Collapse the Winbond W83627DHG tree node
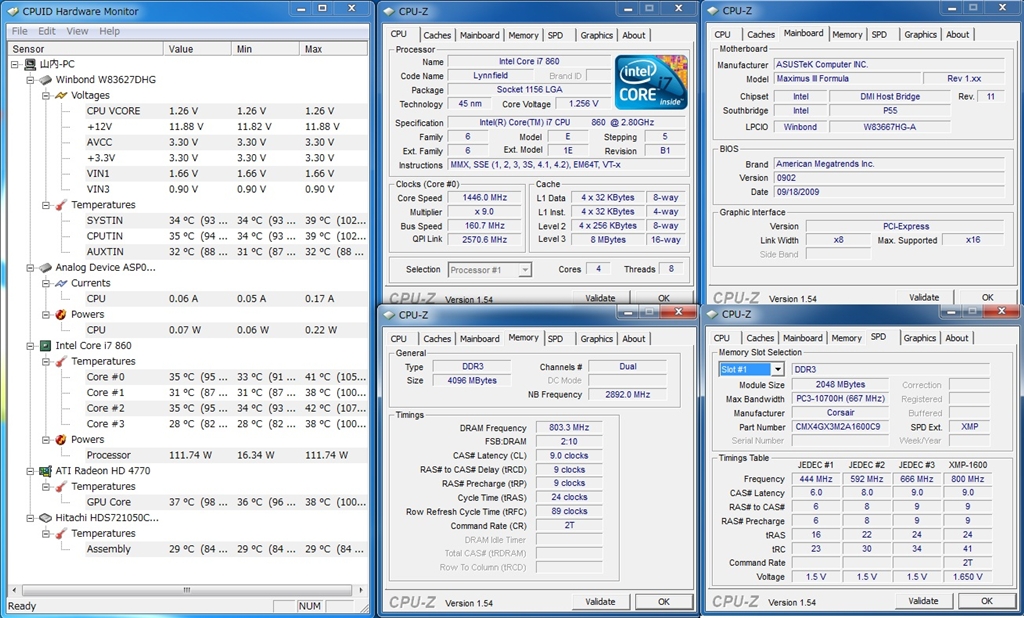The width and height of the screenshot is (1024, 618). click(30, 80)
